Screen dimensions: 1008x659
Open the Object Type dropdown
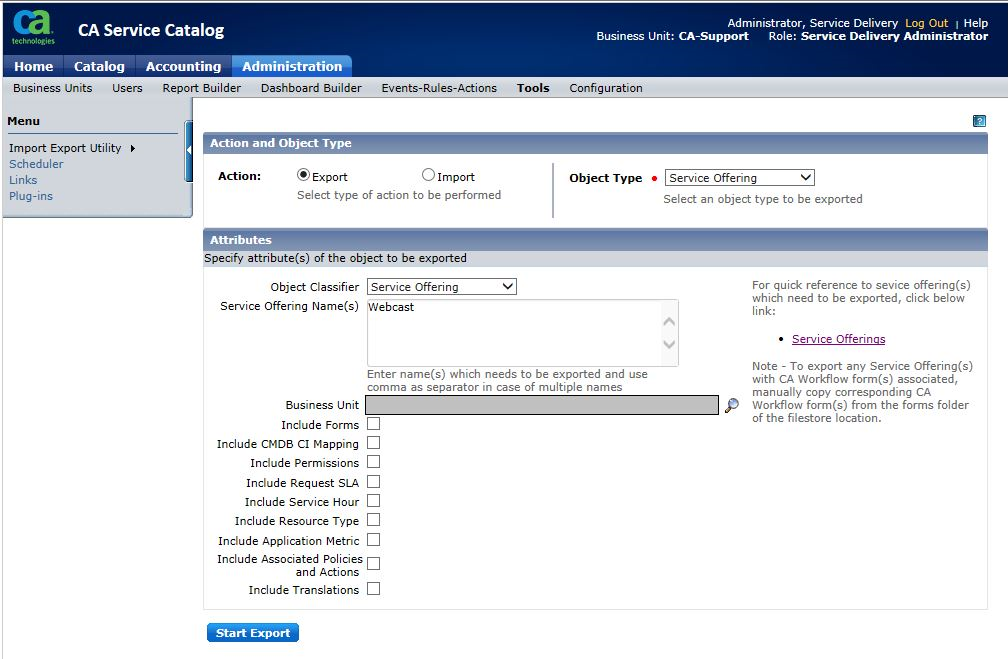click(739, 178)
